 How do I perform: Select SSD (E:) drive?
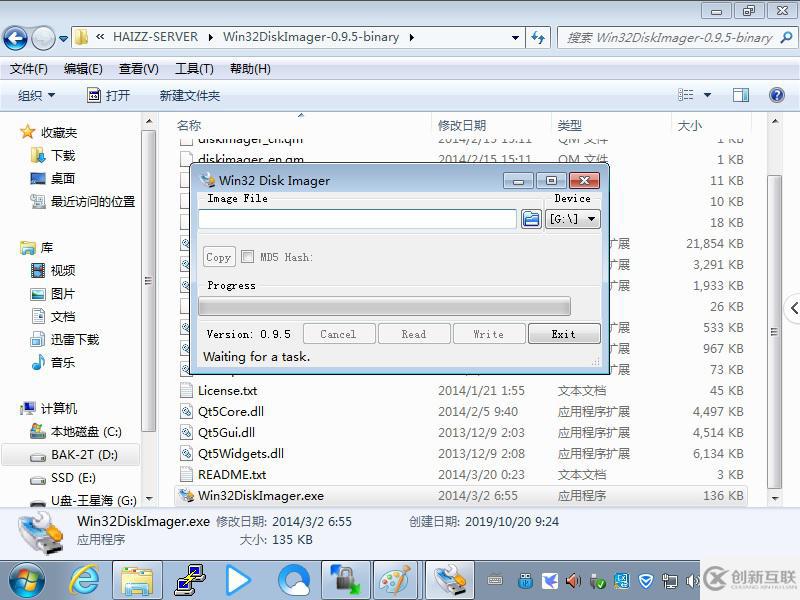coord(73,478)
